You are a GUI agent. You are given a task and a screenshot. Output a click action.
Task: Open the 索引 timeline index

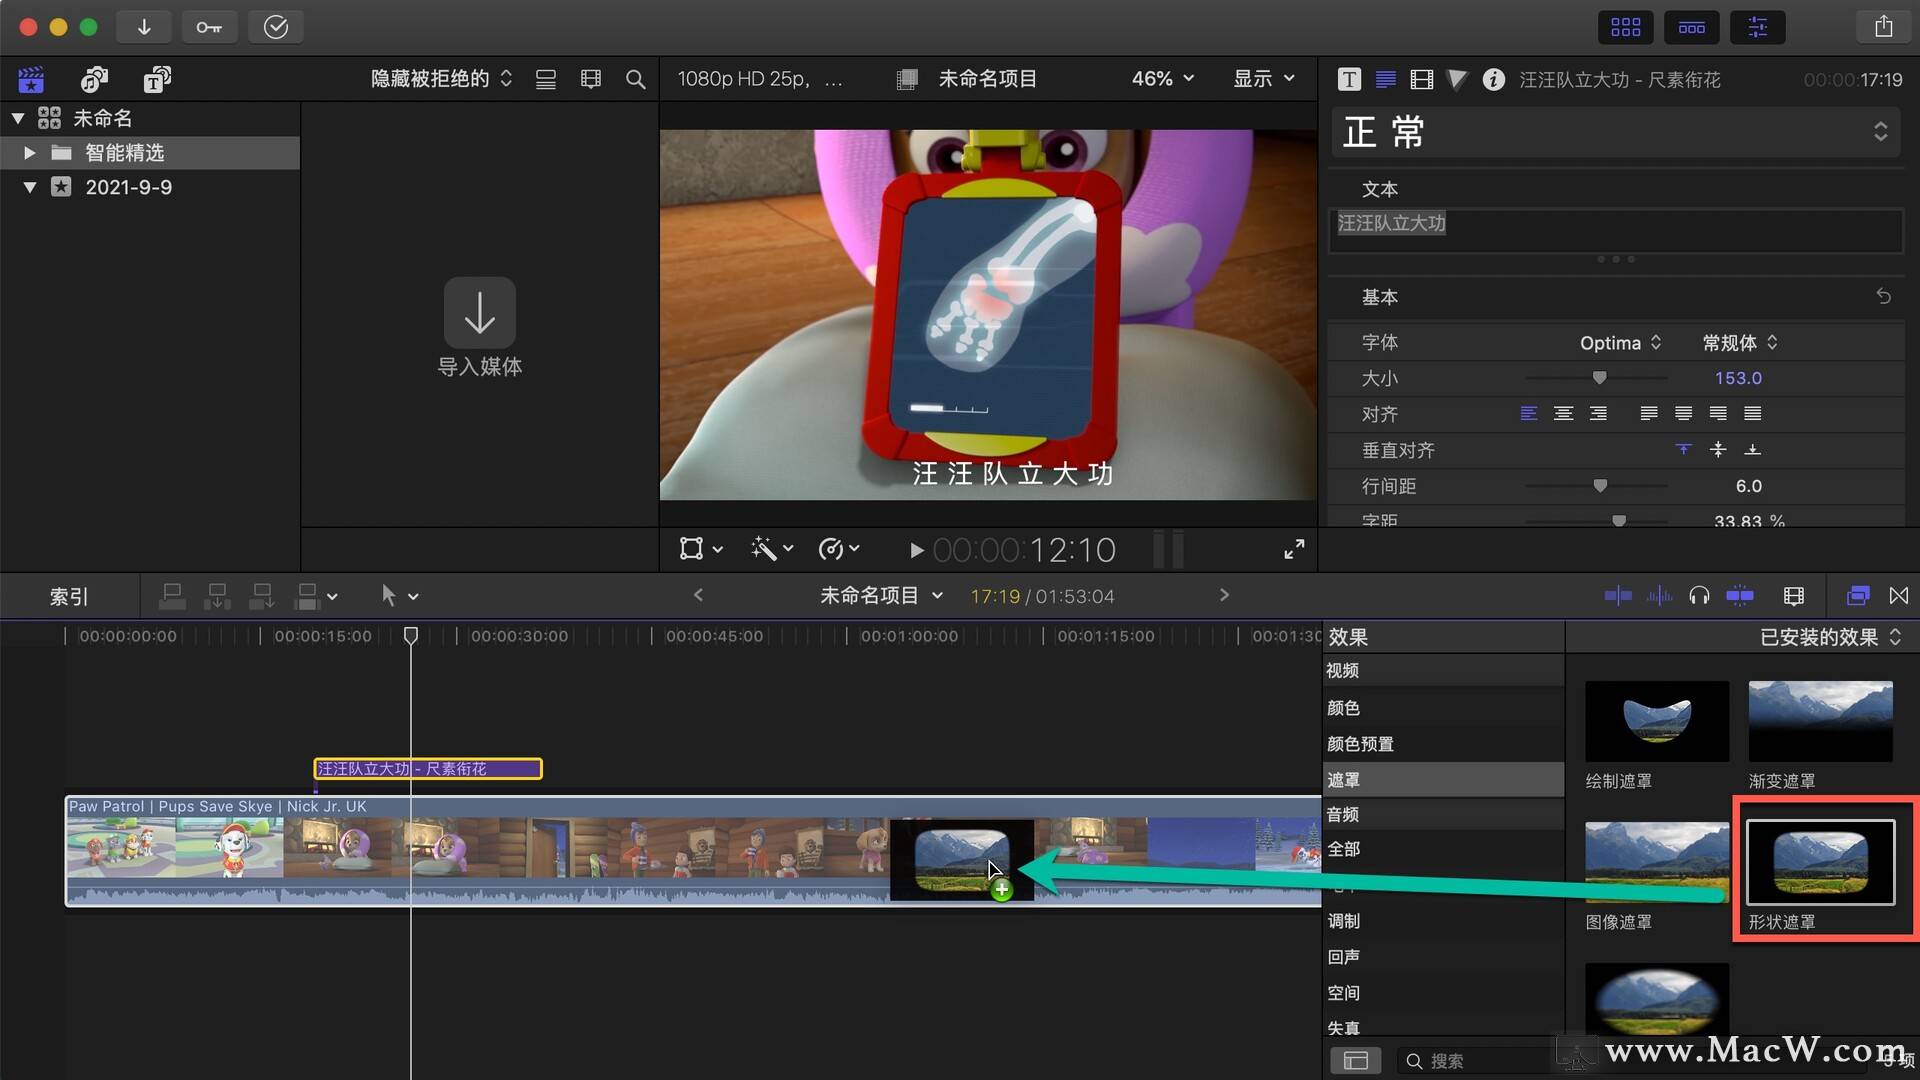pos(69,597)
